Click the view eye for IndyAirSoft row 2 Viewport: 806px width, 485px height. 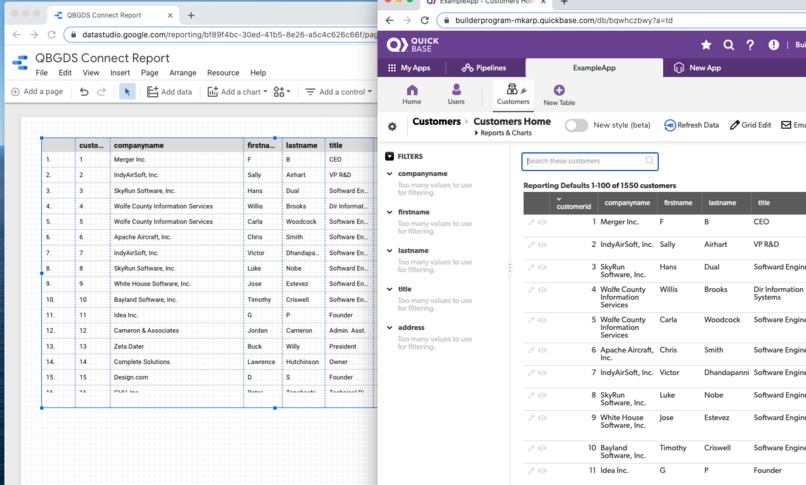point(542,245)
